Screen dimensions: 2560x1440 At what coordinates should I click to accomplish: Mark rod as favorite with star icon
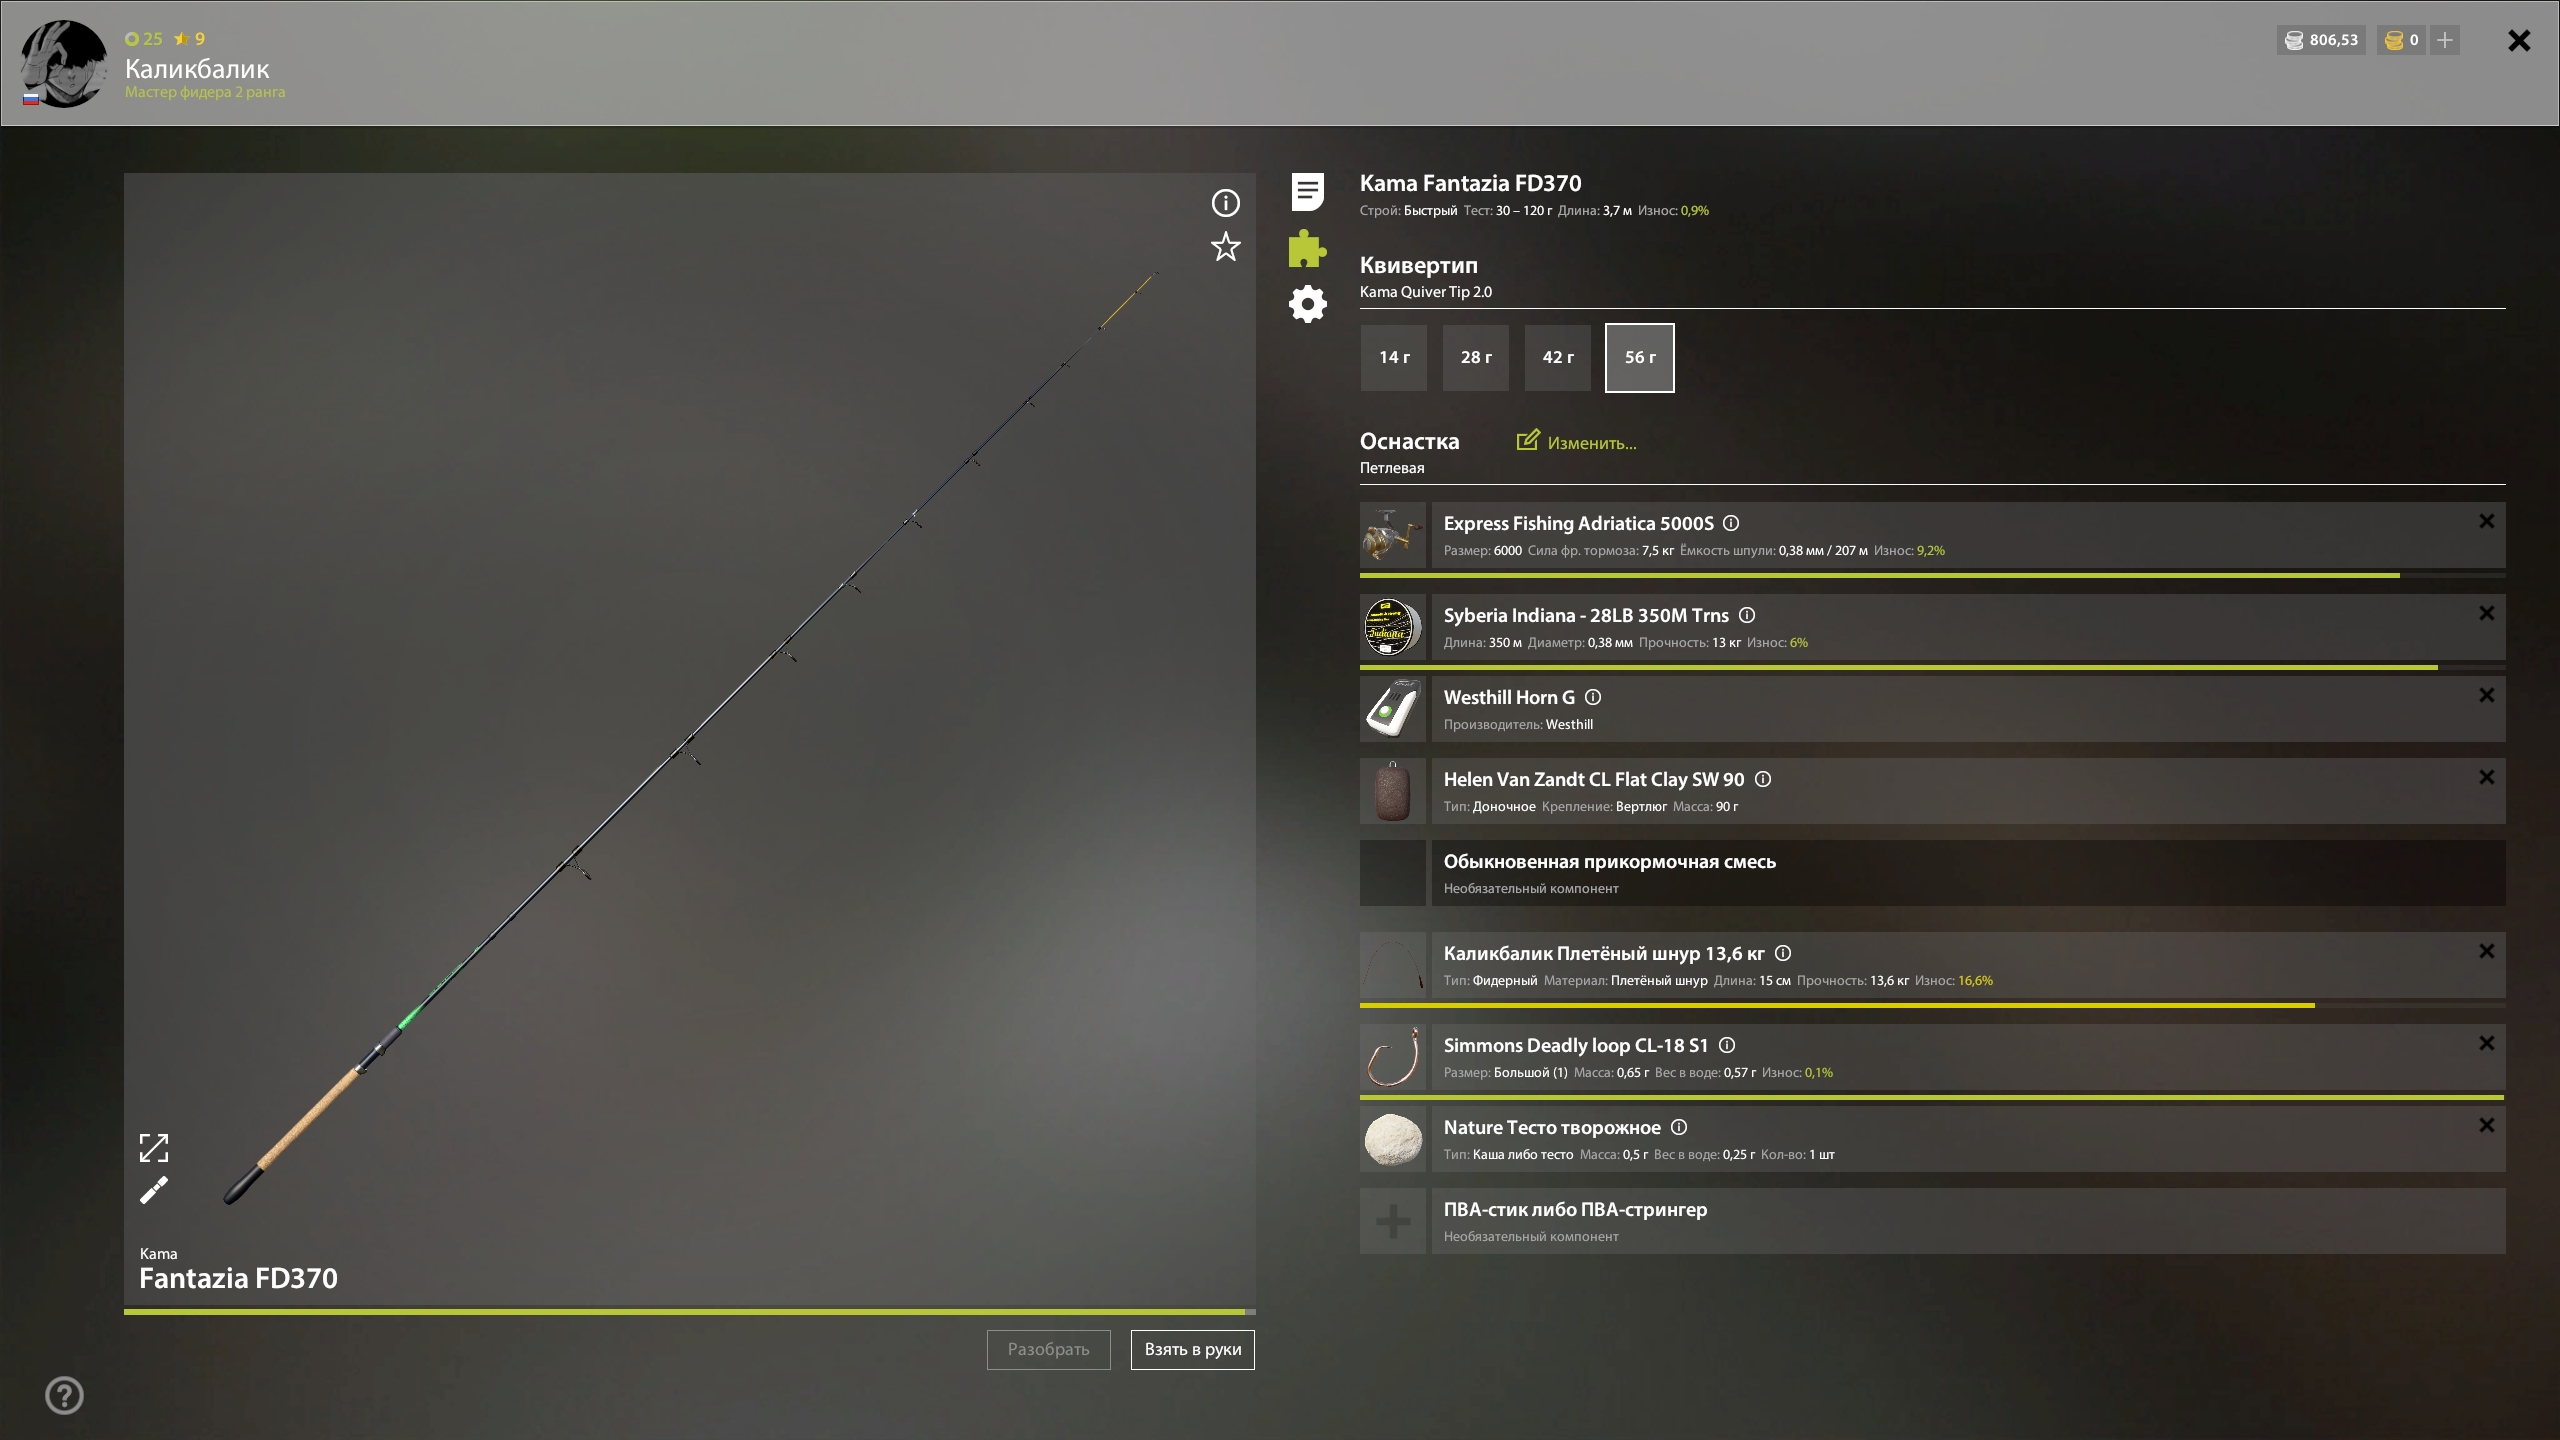[1225, 247]
